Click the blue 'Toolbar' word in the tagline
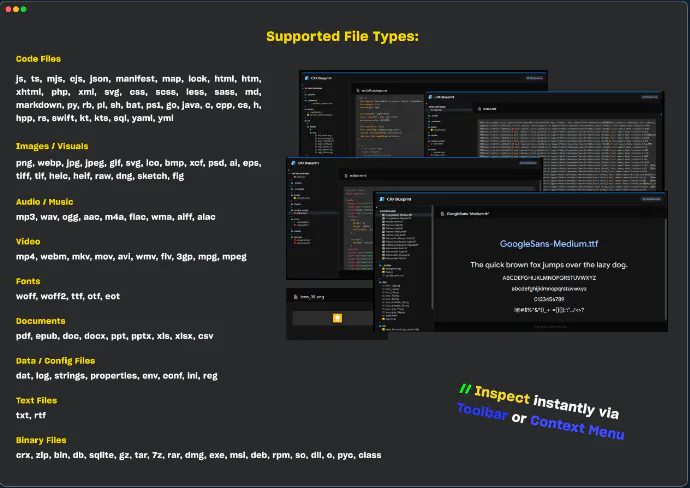Screen dimensions: 690x488 [482, 411]
